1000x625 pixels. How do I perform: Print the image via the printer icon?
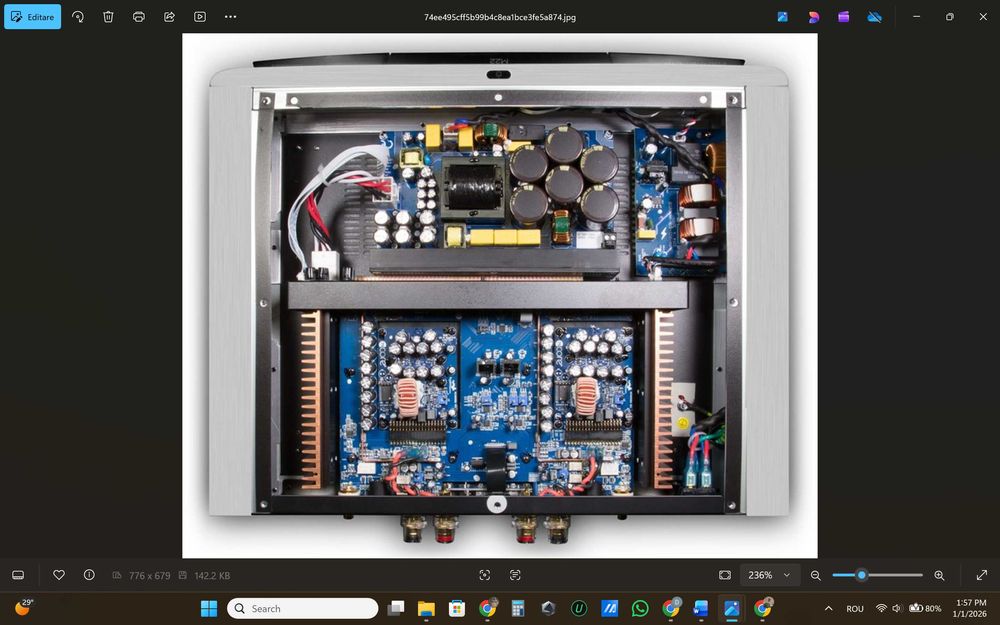(x=138, y=17)
